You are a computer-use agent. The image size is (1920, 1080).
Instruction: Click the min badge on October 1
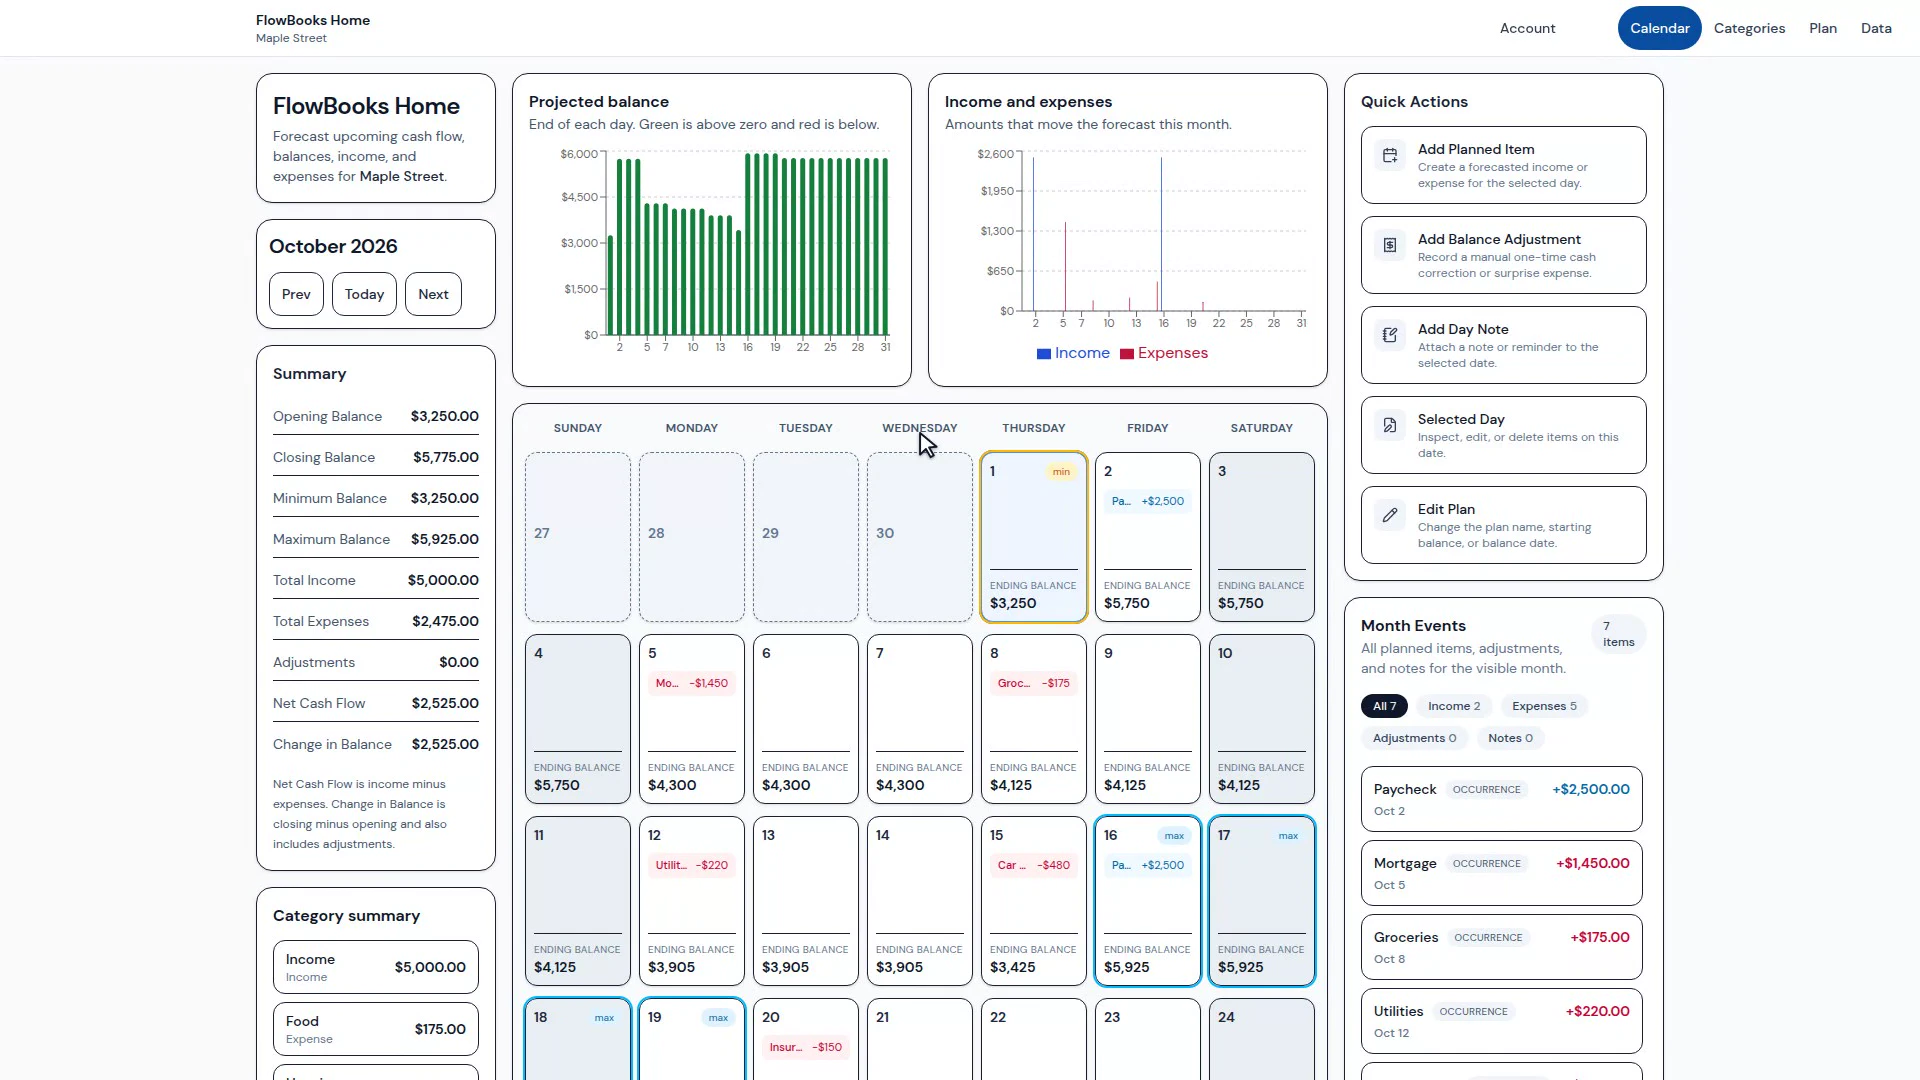[1061, 472]
